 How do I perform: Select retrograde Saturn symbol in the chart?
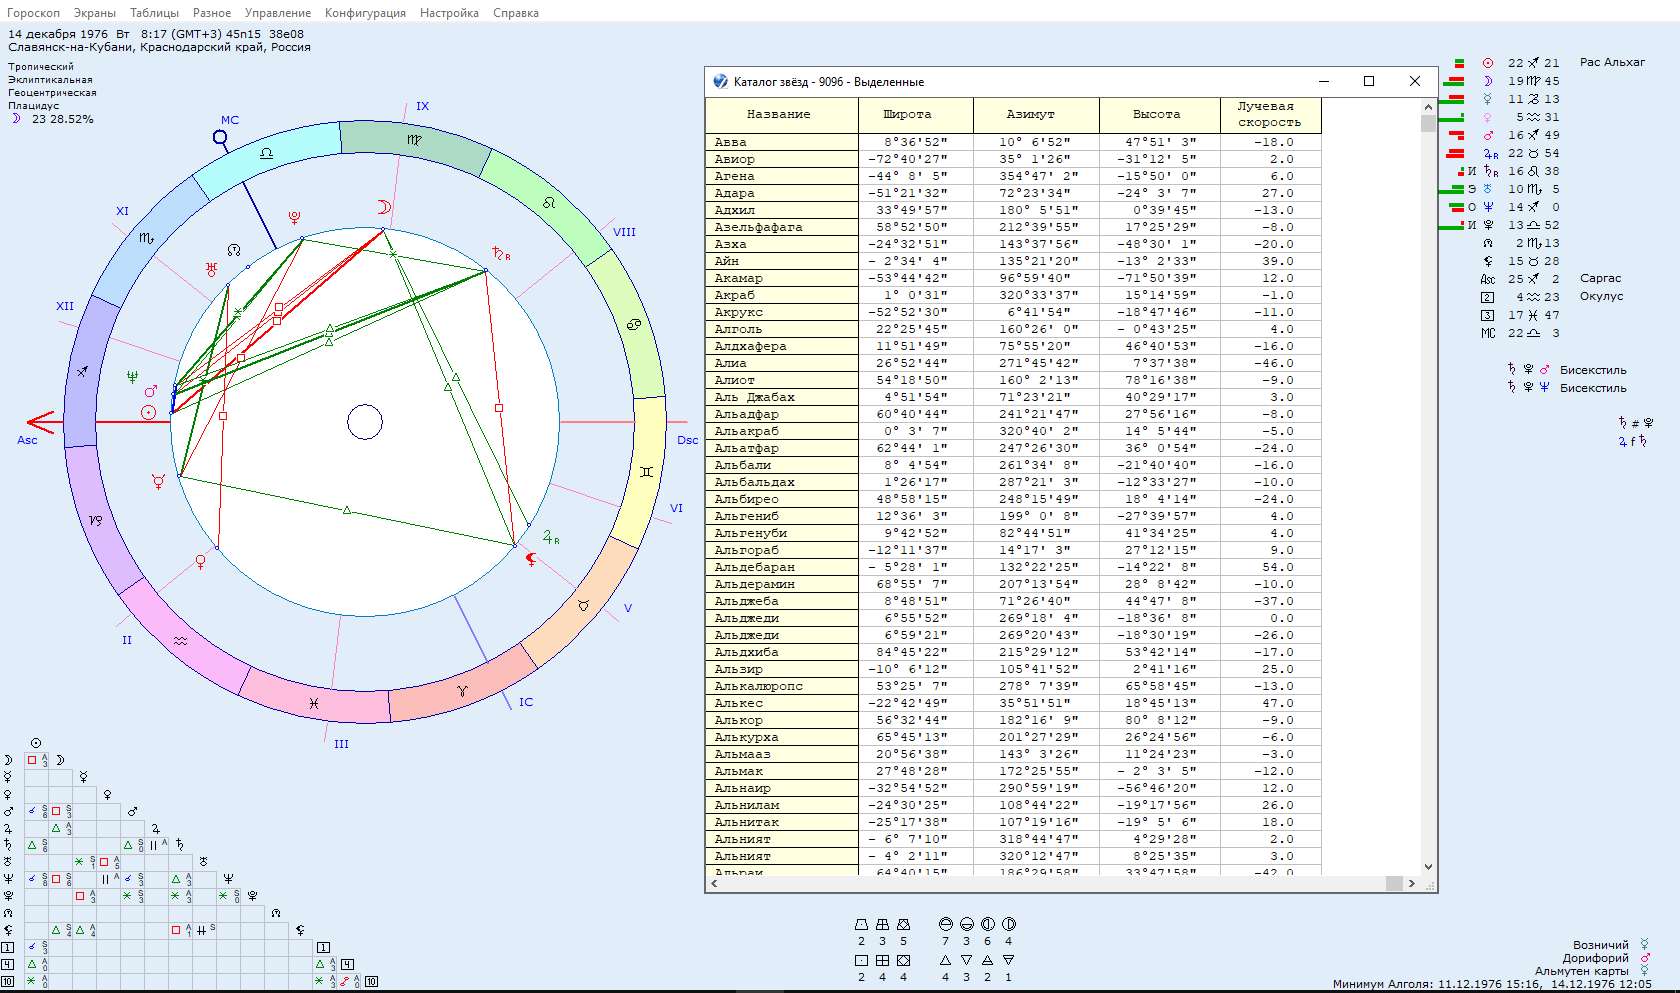pos(500,254)
